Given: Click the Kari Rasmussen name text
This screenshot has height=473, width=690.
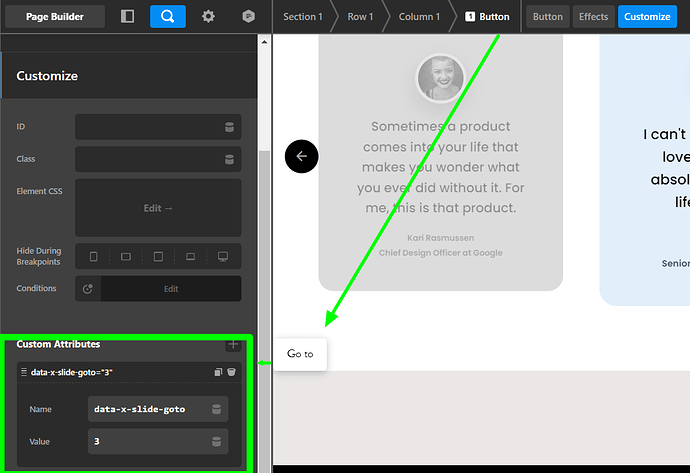Looking at the screenshot, I should coord(440,238).
